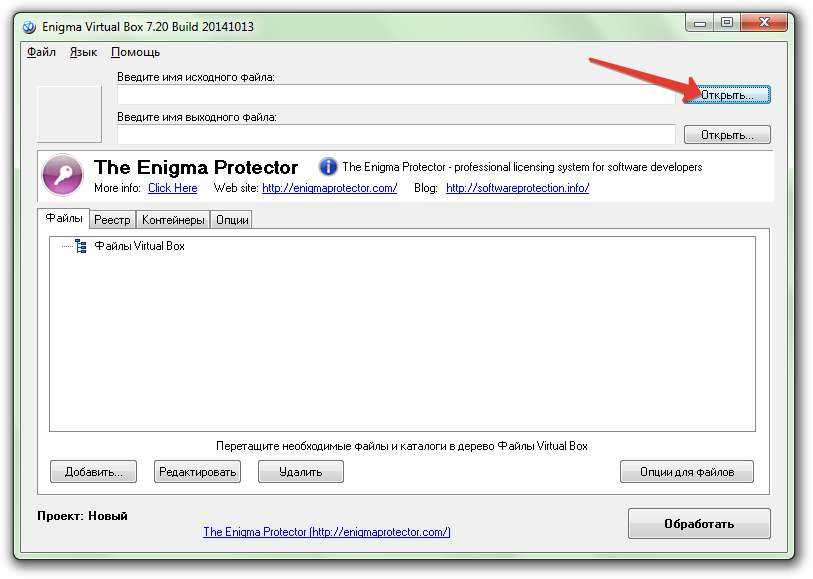Select the Файлы Virtual Box tree root
This screenshot has width=813, height=579.
point(139,246)
